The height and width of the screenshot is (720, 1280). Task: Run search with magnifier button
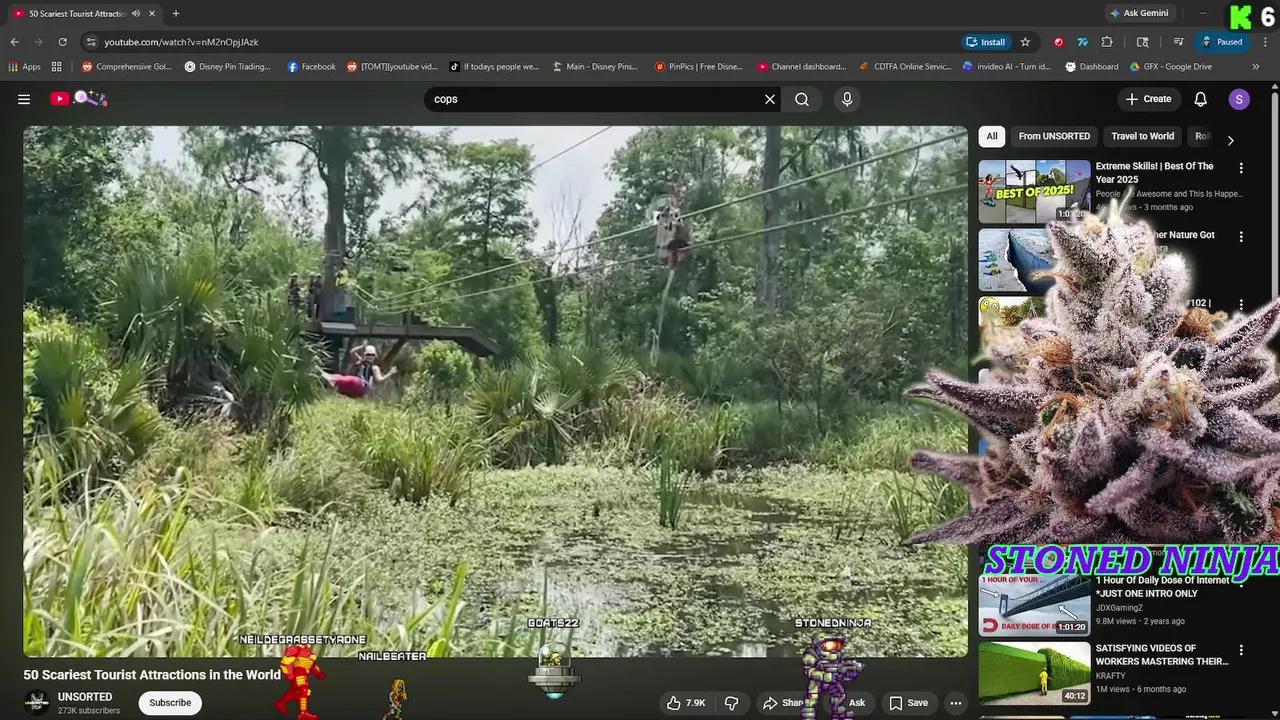point(802,99)
